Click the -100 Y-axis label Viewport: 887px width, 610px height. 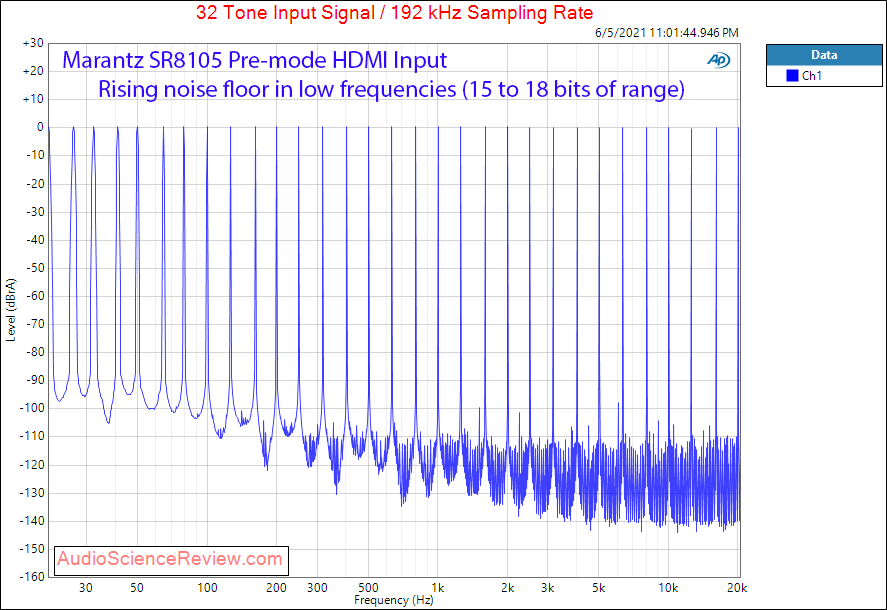32,408
